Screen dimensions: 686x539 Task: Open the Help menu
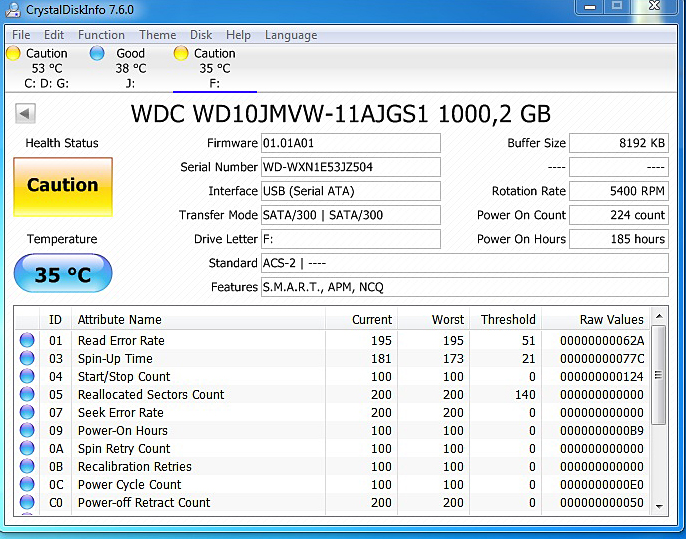pos(238,35)
